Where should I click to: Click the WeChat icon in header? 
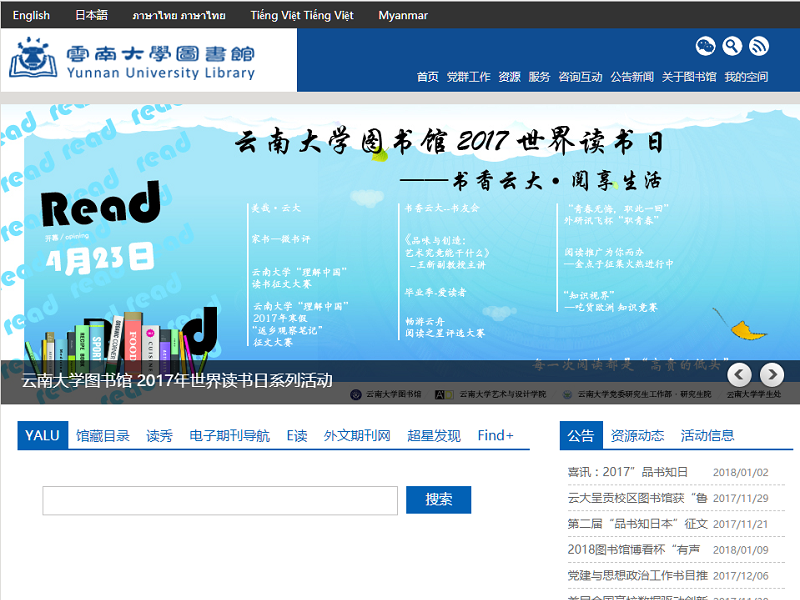click(x=706, y=46)
